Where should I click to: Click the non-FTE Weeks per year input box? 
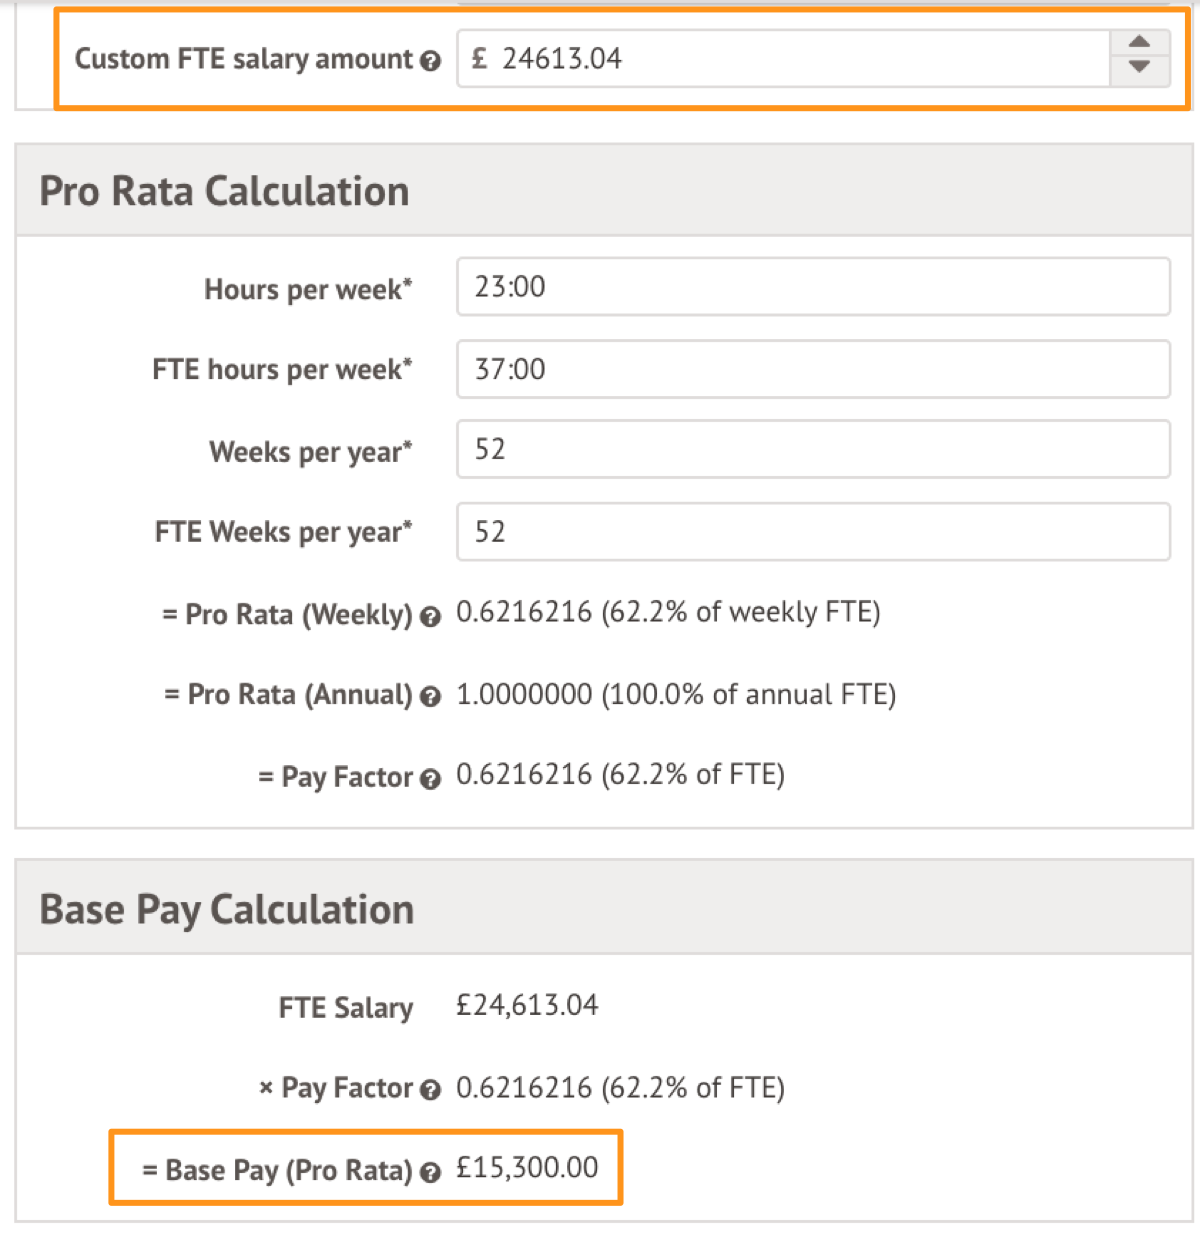[x=812, y=450]
